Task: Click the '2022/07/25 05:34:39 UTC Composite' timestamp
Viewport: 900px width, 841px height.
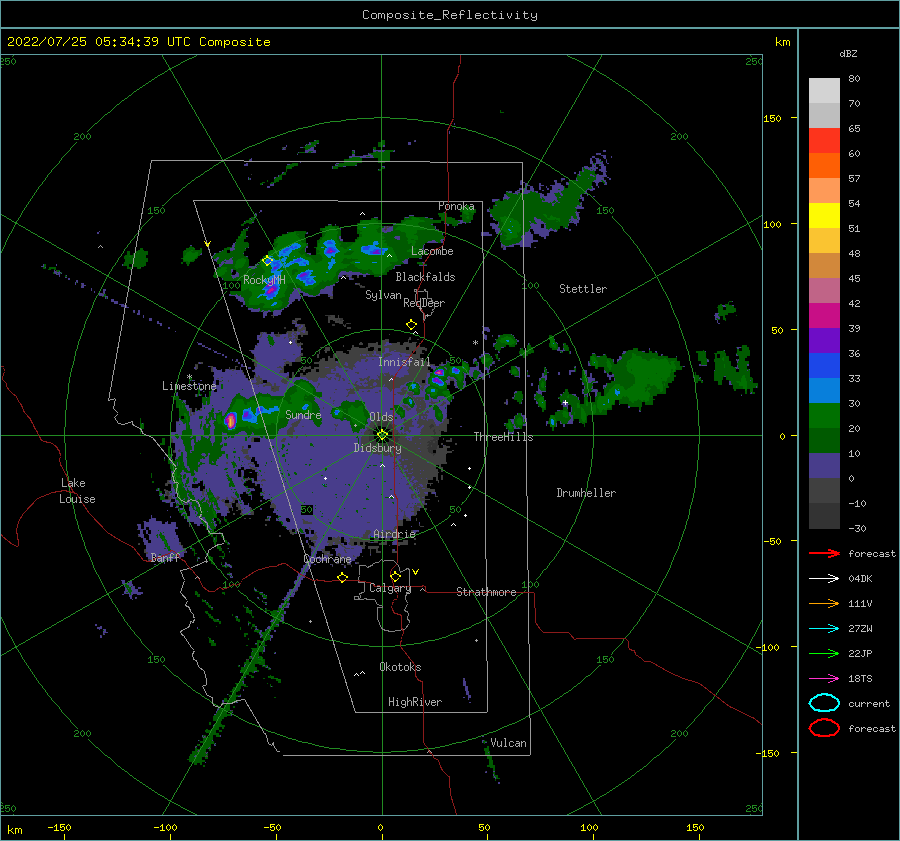Action: pyautogui.click(x=138, y=42)
